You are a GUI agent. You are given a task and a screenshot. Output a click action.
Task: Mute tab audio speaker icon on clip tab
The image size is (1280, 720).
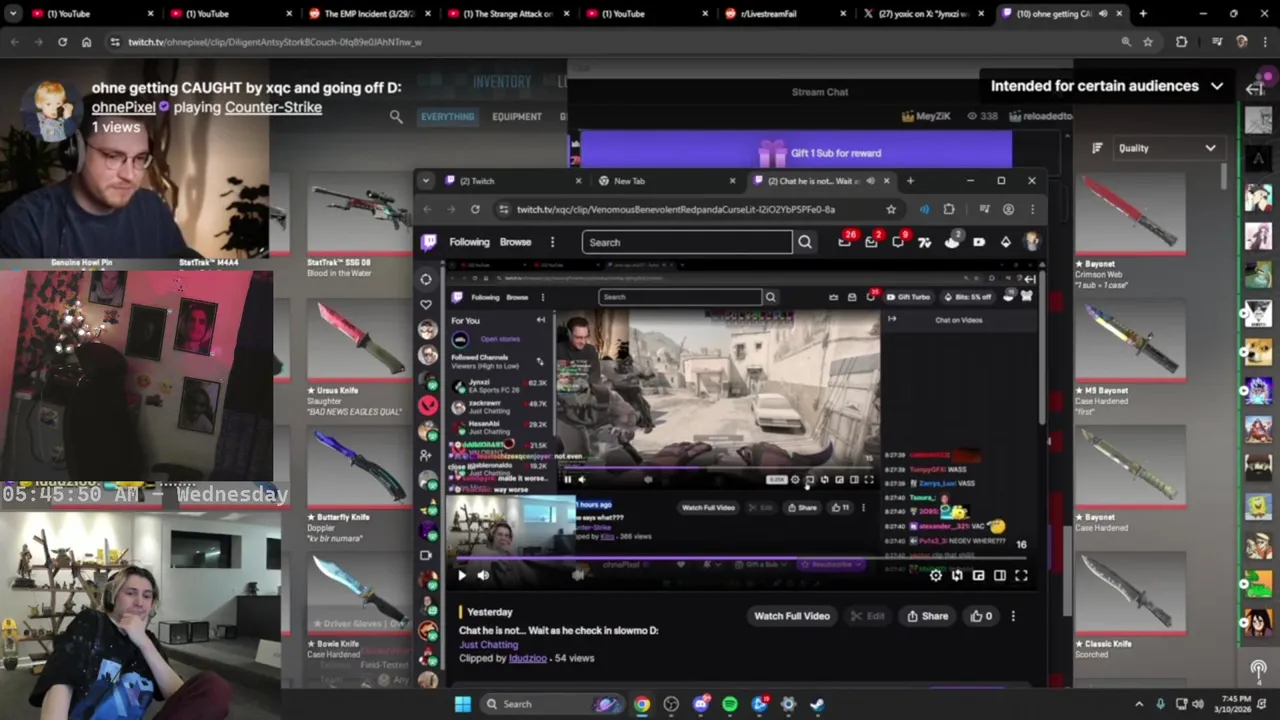[x=870, y=181]
